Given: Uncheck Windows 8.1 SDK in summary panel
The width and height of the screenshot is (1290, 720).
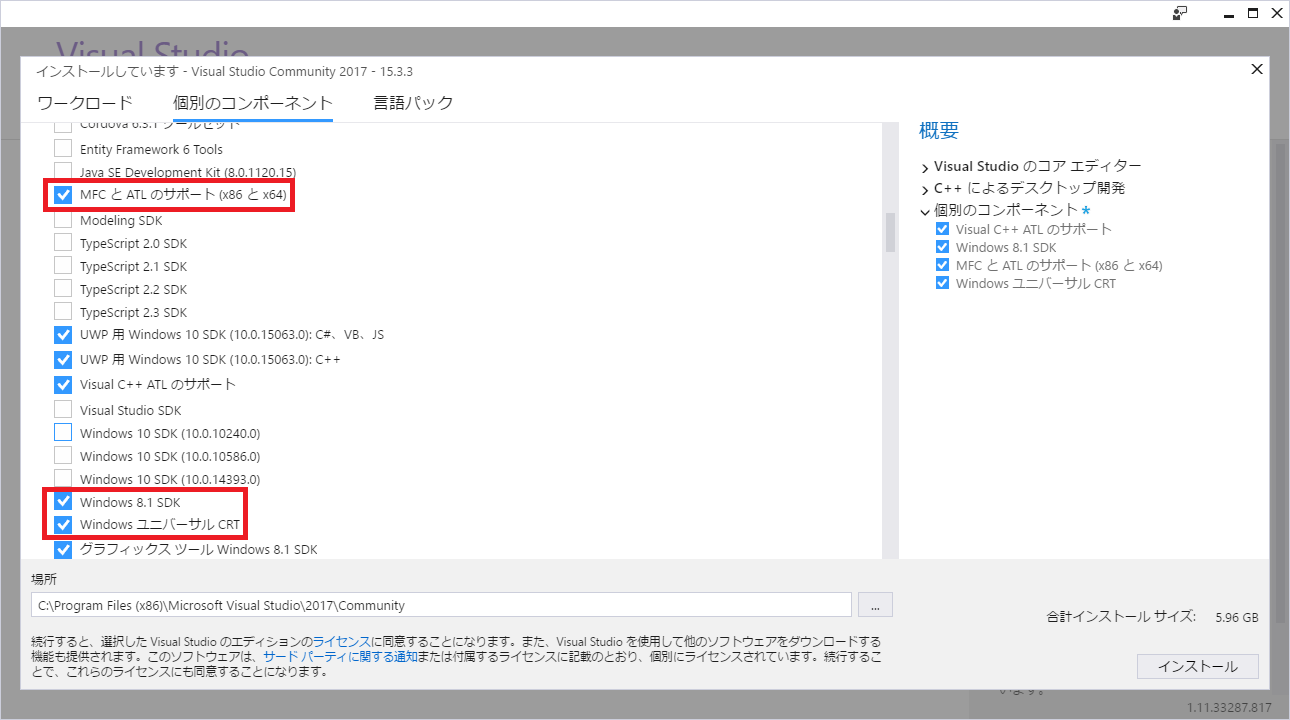Looking at the screenshot, I should [942, 247].
